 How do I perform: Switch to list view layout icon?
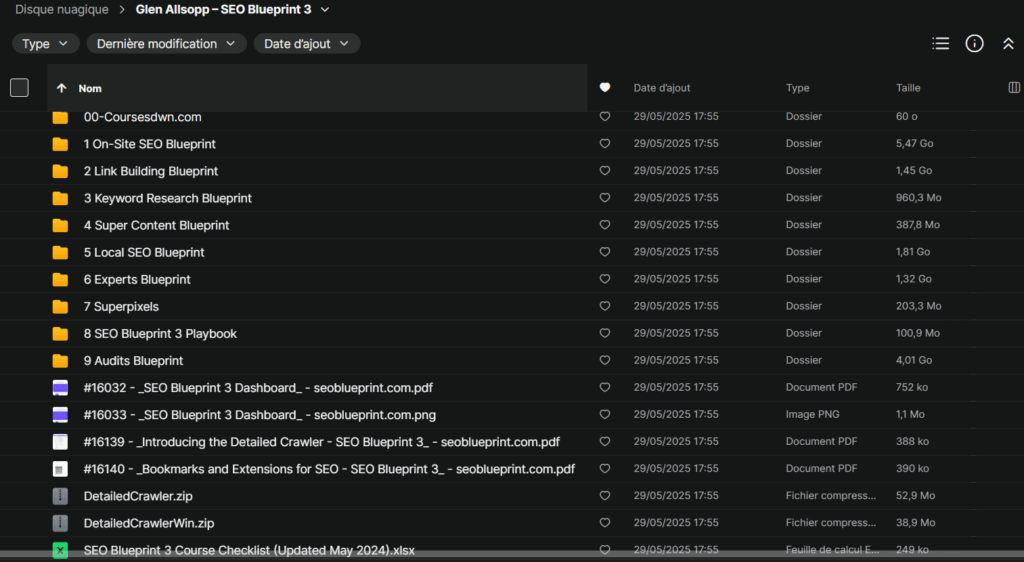point(940,44)
